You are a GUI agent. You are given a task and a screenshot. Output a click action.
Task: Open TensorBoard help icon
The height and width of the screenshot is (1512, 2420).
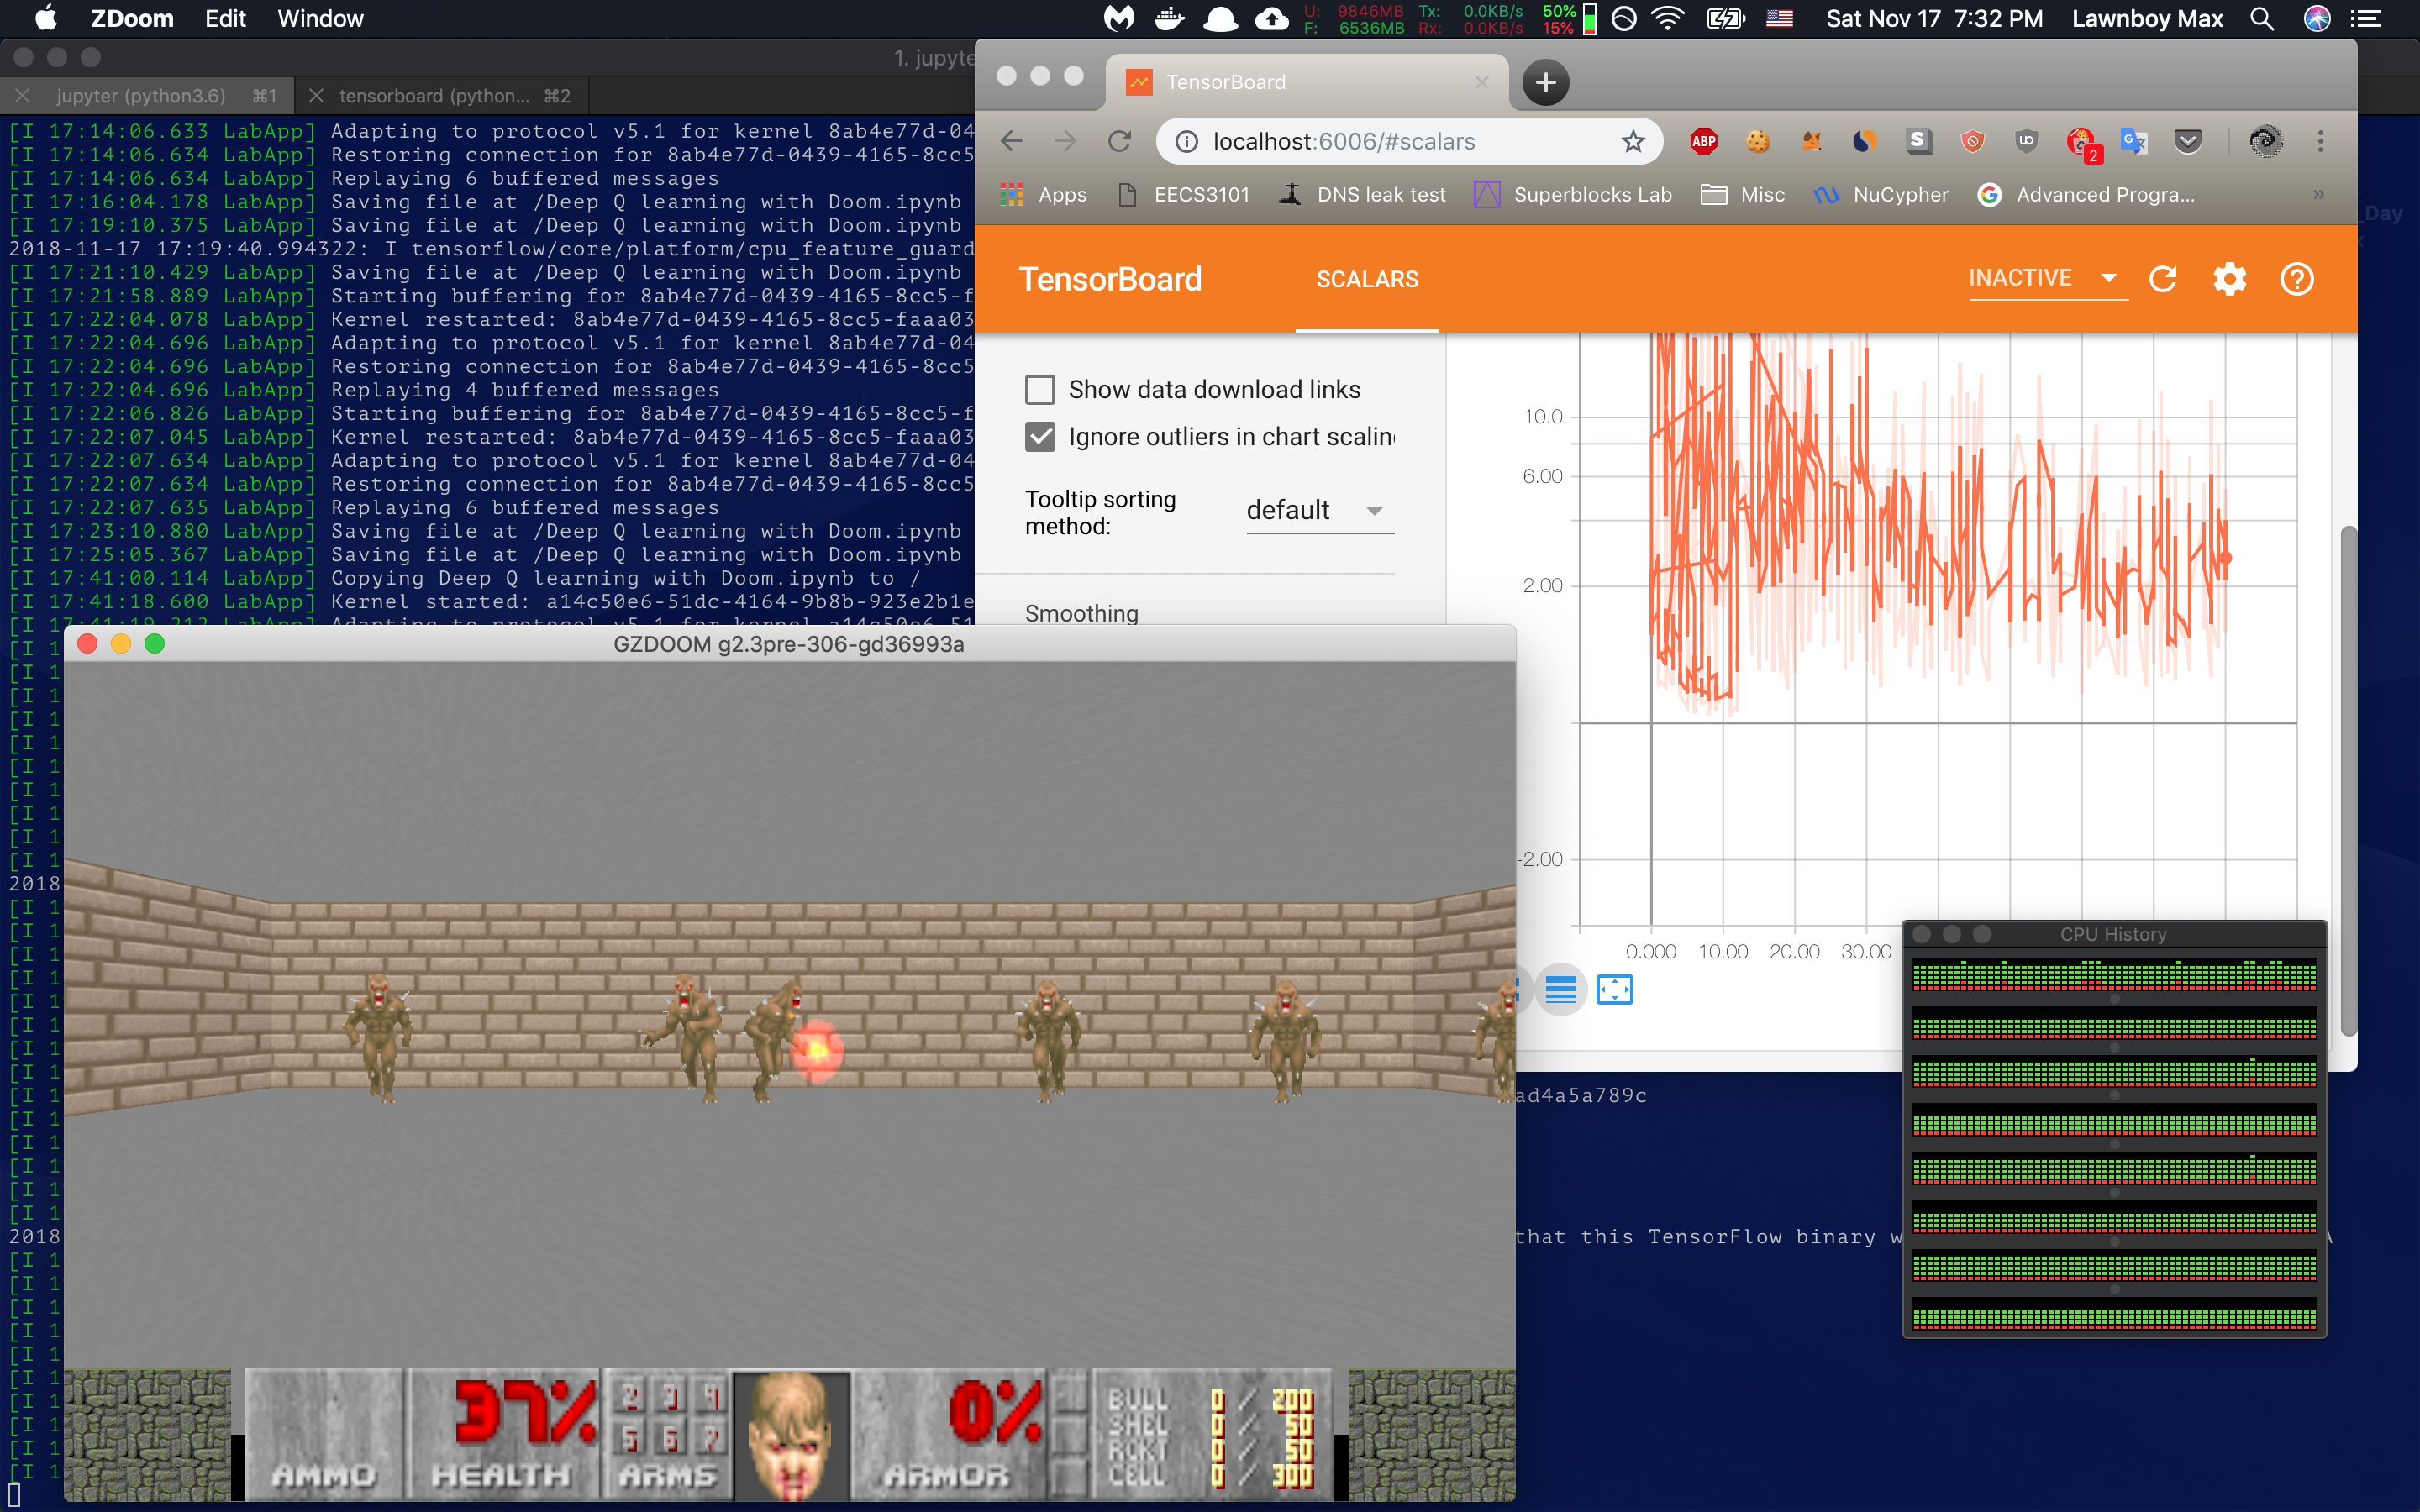(2296, 279)
